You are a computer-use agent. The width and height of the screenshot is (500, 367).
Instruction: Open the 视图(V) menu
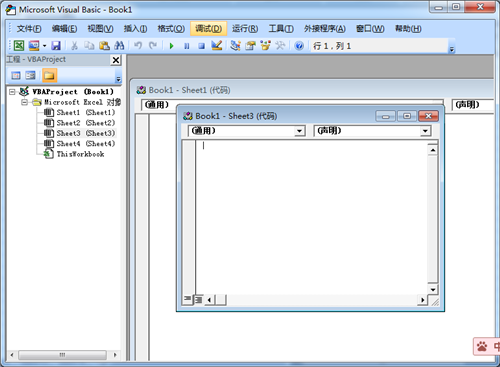100,29
